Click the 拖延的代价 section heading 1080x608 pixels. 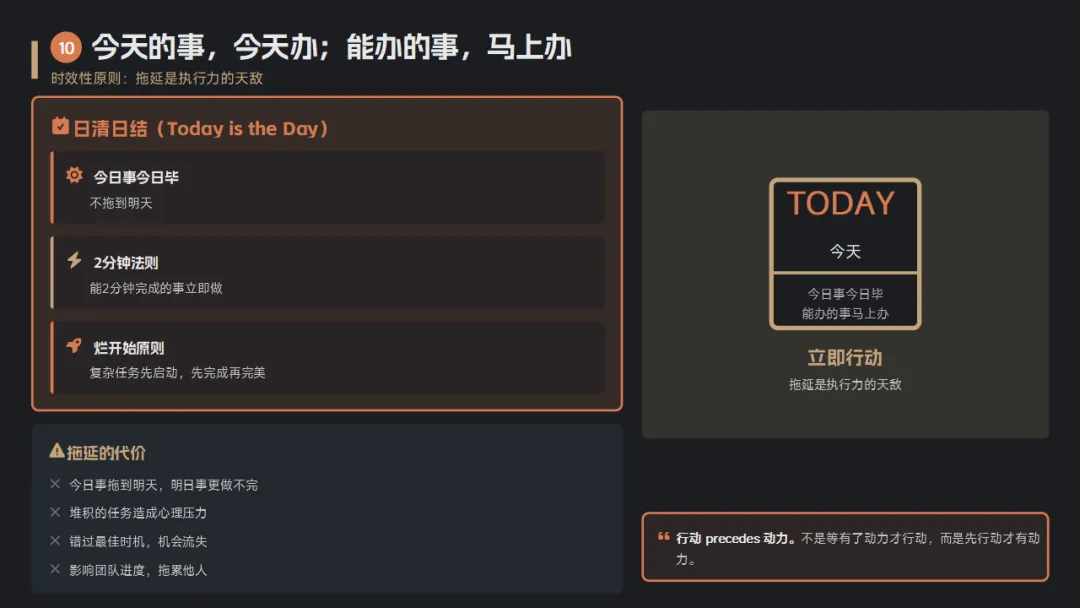(106, 453)
